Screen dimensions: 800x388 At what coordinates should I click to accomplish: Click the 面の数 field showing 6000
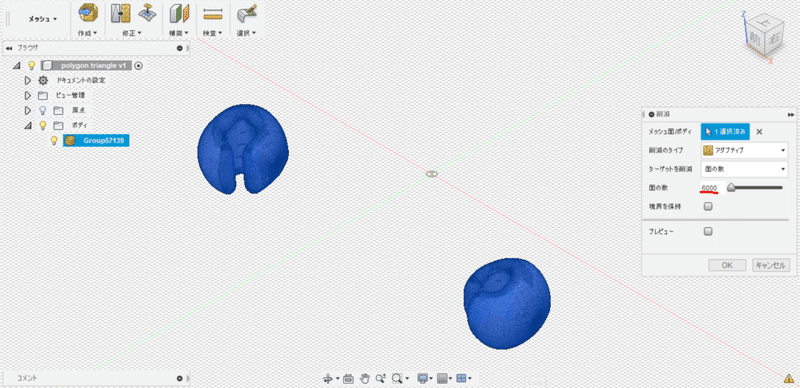tap(713, 188)
